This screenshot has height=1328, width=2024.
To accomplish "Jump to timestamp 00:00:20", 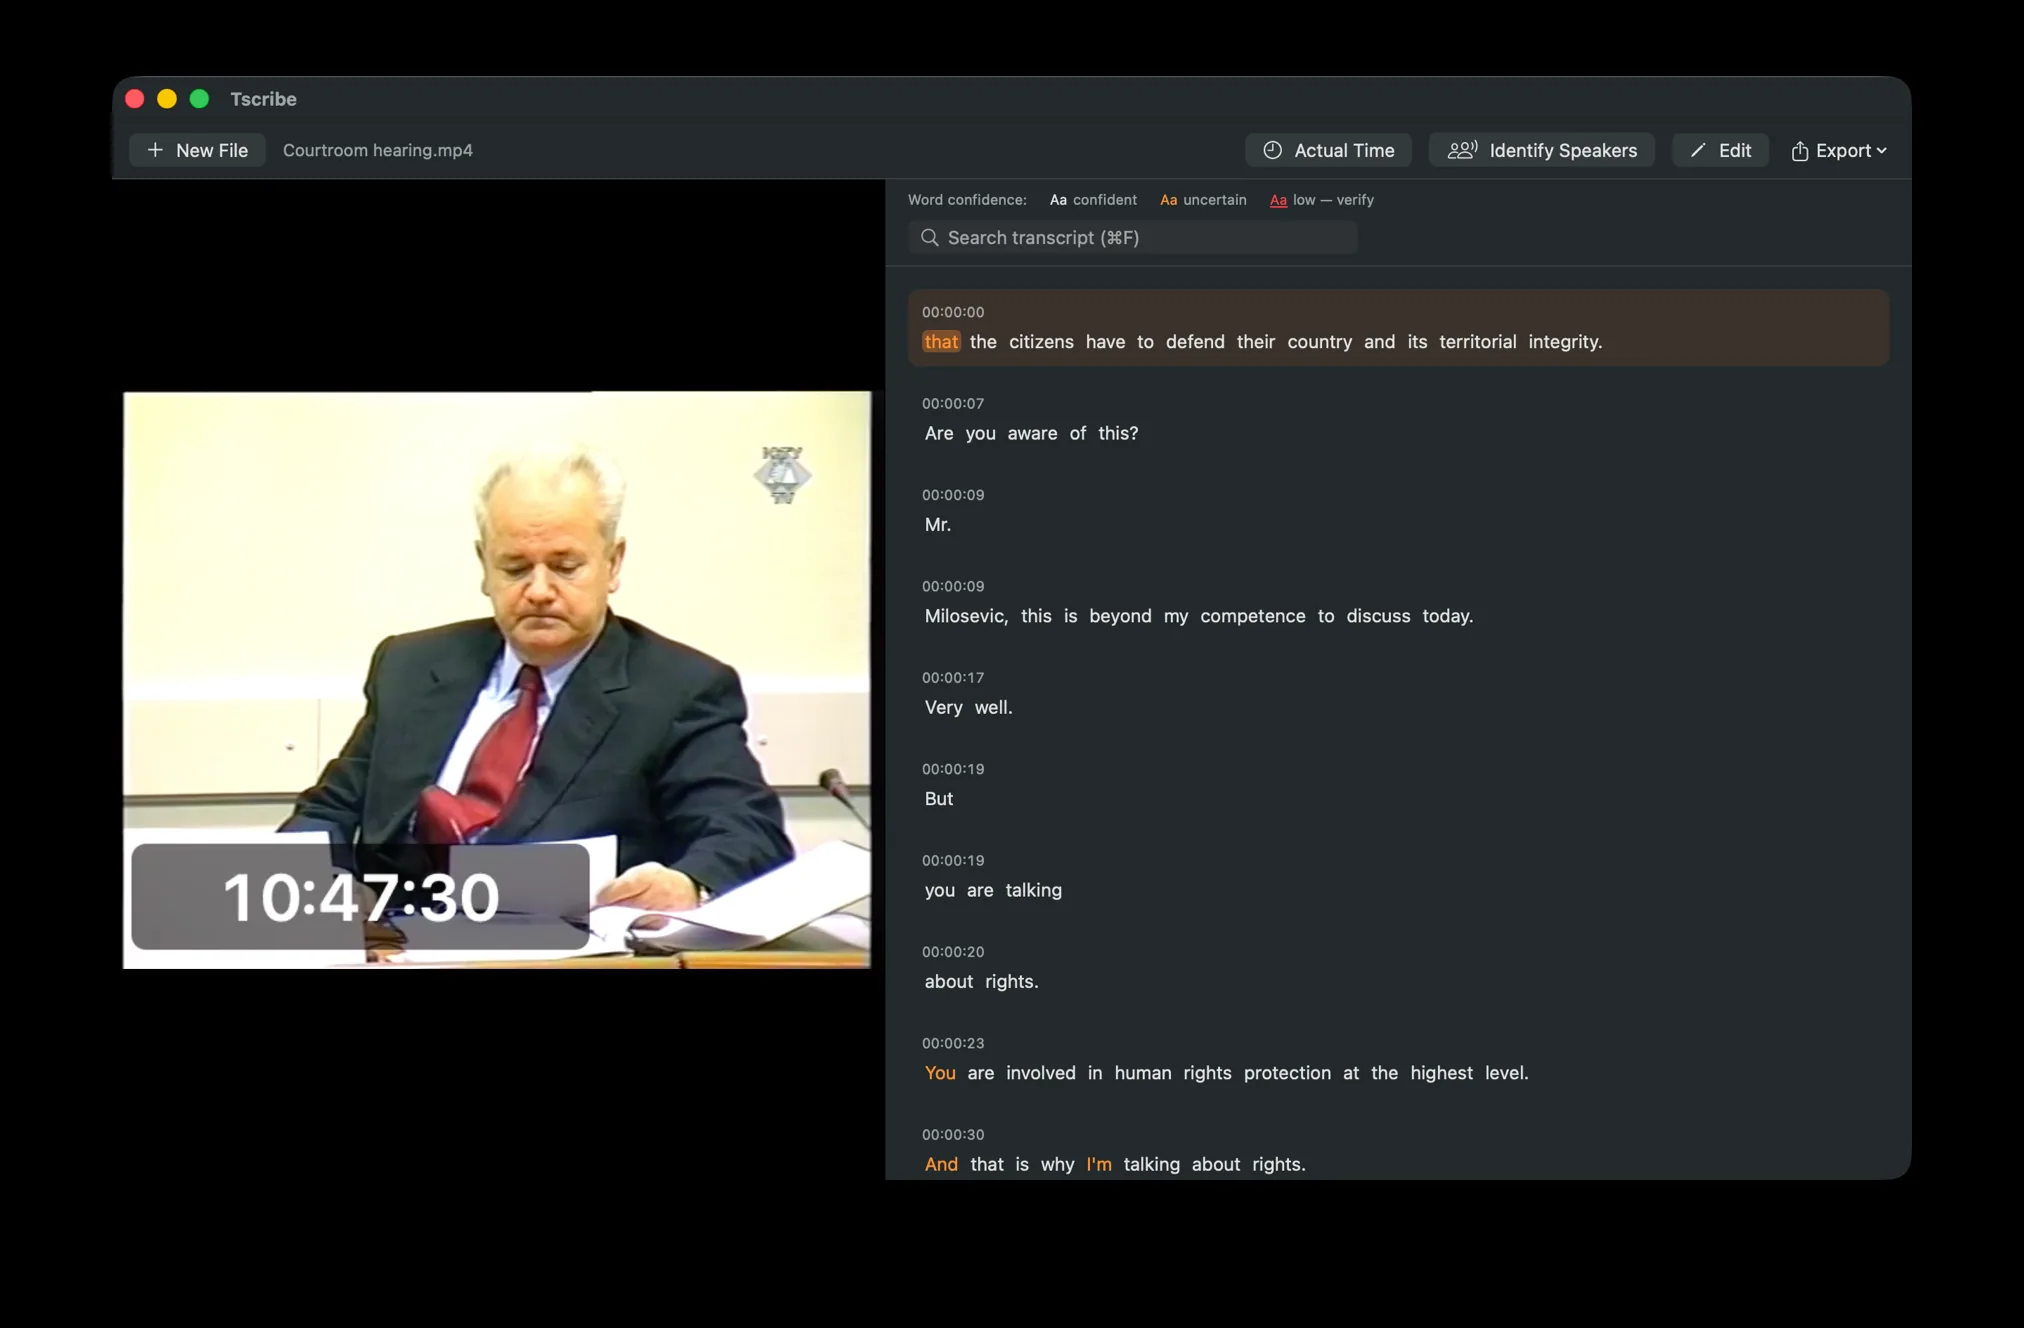I will coord(953,951).
